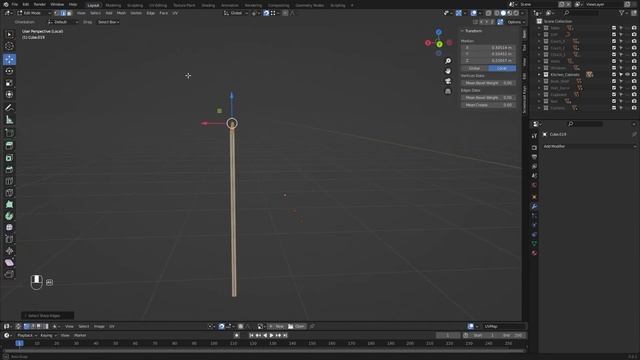Image resolution: width=640 pixels, height=360 pixels.
Task: Adjust the Mean Crease slider
Action: tap(488, 105)
